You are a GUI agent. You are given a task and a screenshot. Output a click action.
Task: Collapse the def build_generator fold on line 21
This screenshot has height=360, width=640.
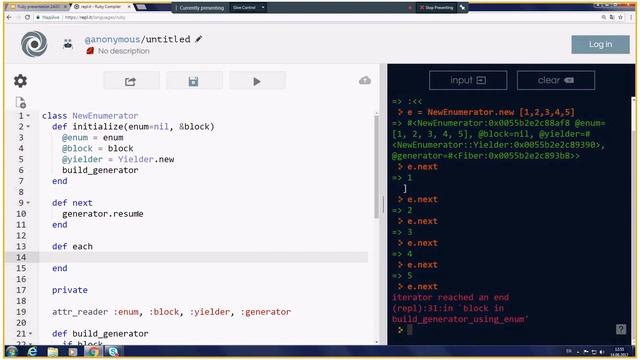30,333
